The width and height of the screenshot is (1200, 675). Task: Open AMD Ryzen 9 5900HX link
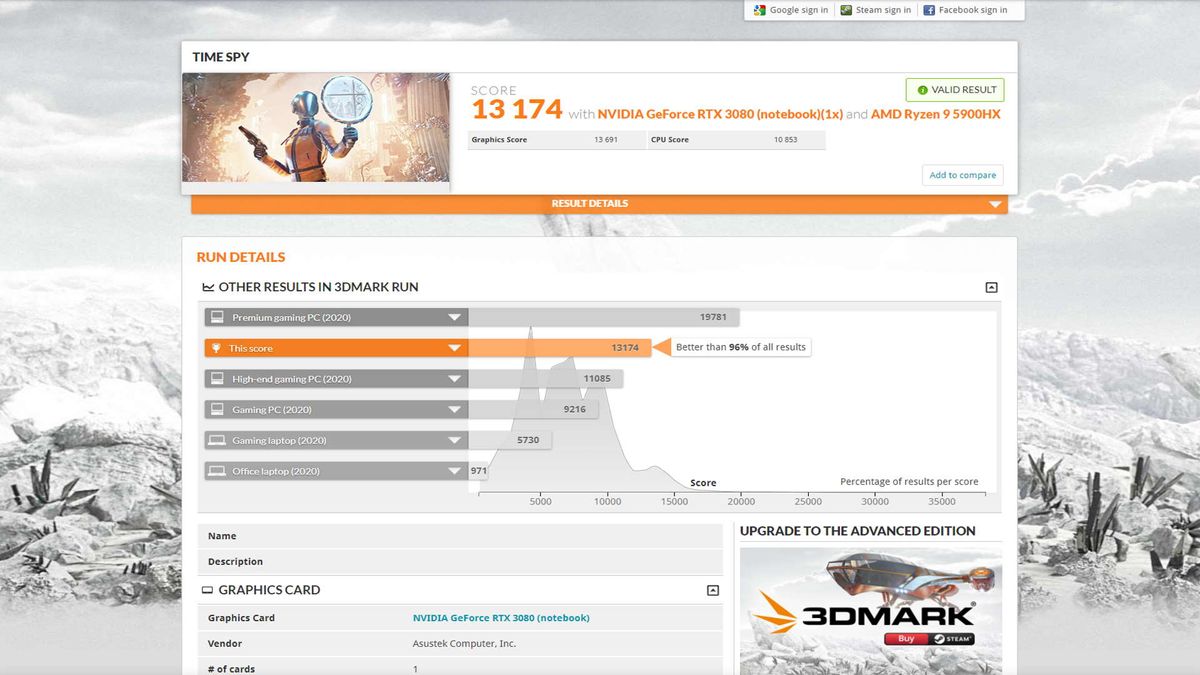click(x=936, y=114)
